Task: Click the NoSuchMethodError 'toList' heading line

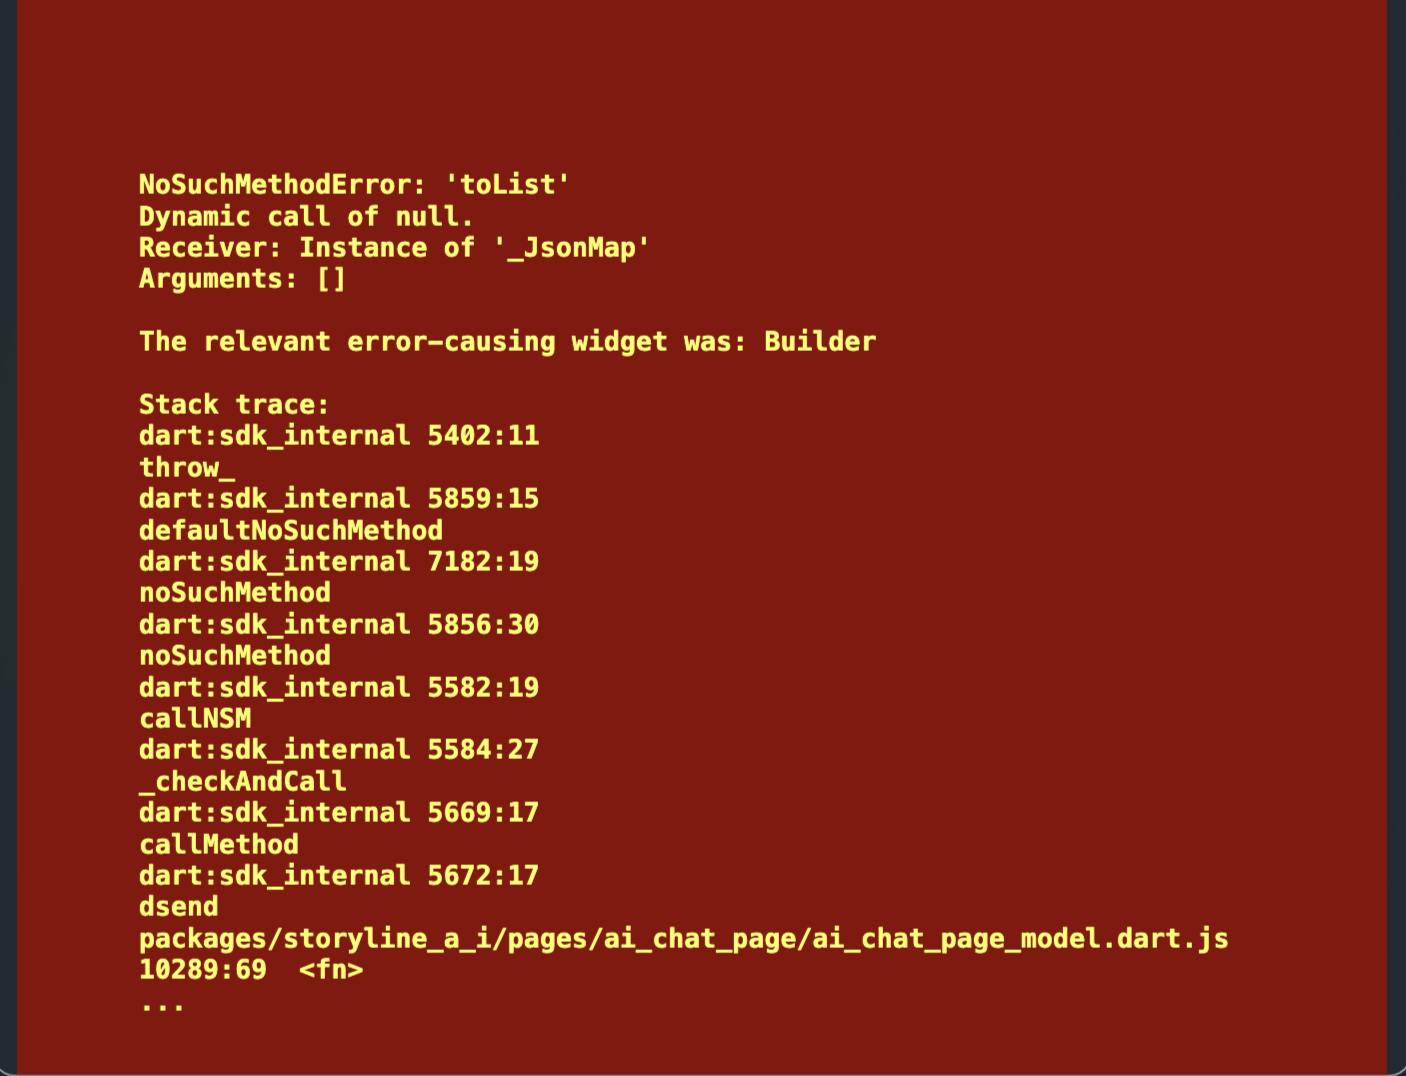Action: [354, 185]
